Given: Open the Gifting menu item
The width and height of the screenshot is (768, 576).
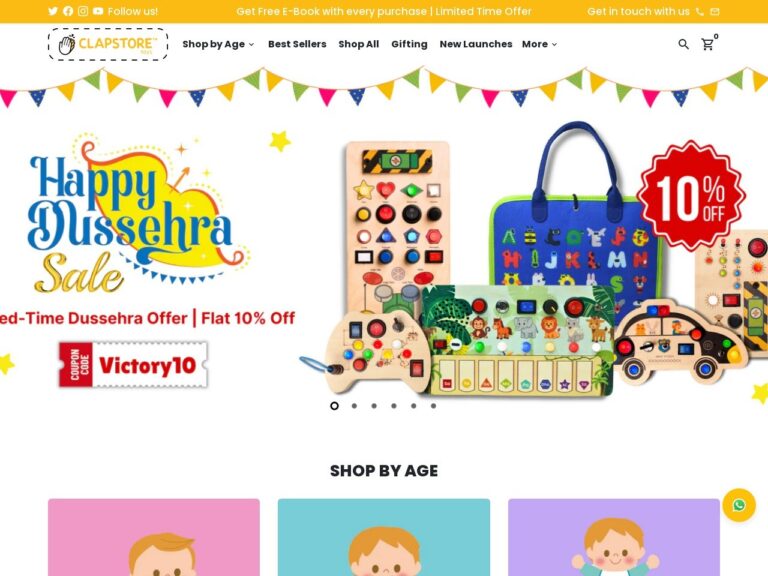Looking at the screenshot, I should point(409,44).
